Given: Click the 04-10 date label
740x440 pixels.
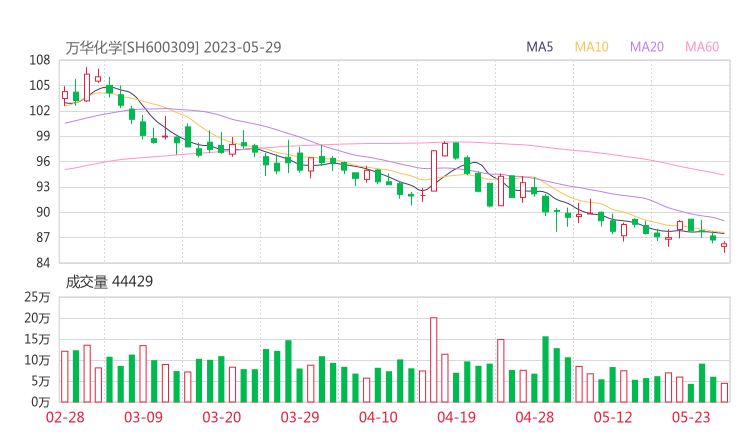Looking at the screenshot, I should point(378,417).
